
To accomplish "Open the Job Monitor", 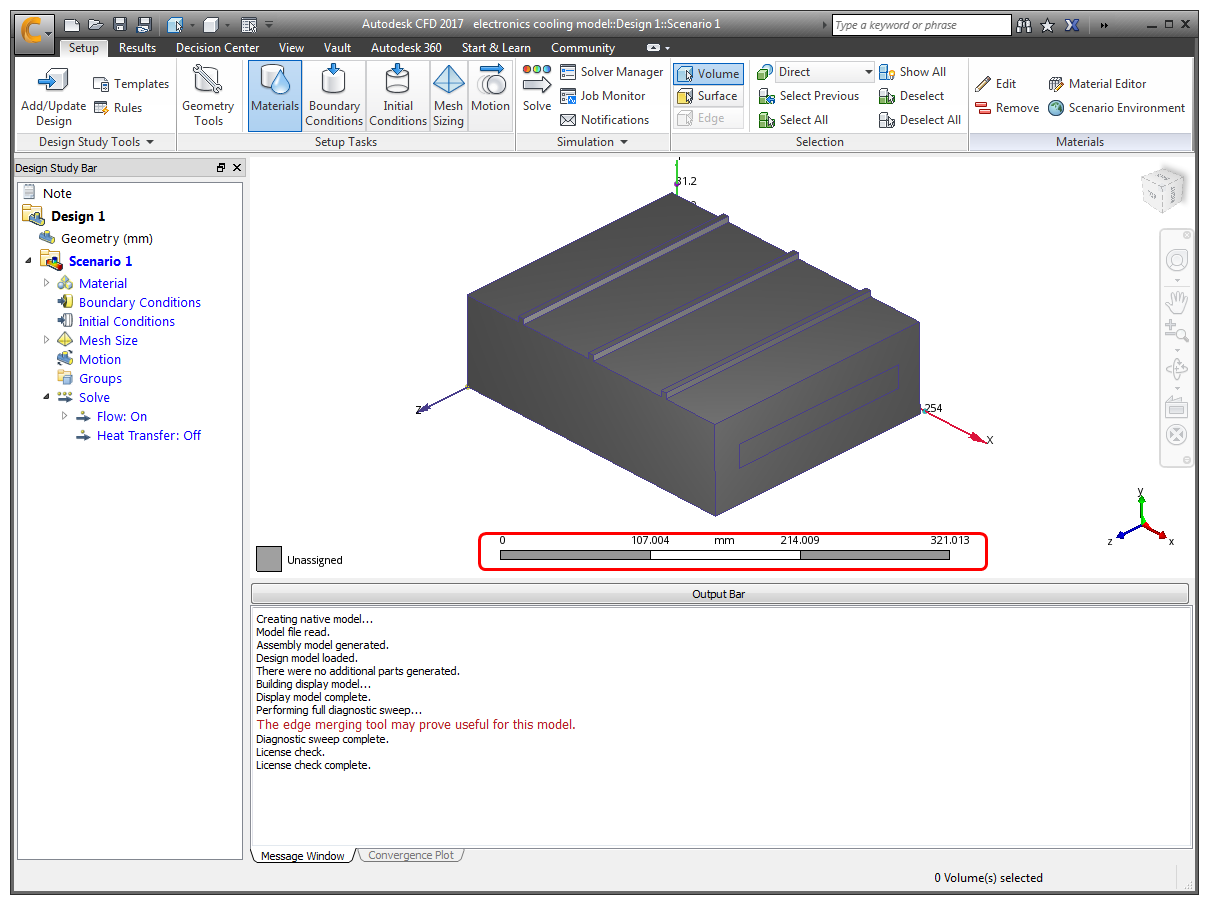I will pos(603,96).
